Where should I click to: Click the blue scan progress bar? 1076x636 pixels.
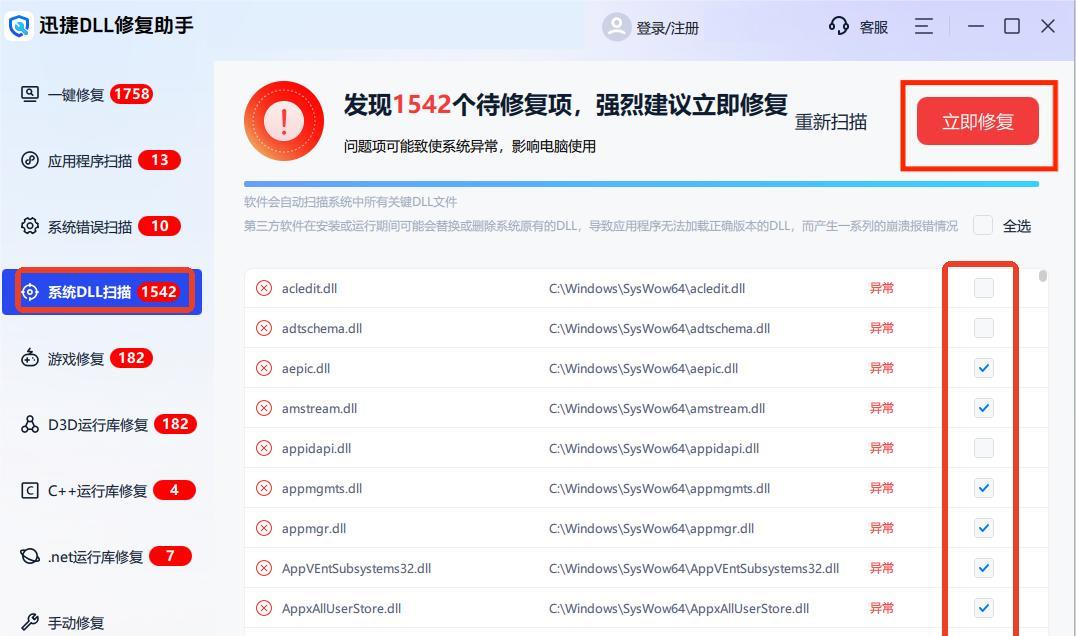641,184
